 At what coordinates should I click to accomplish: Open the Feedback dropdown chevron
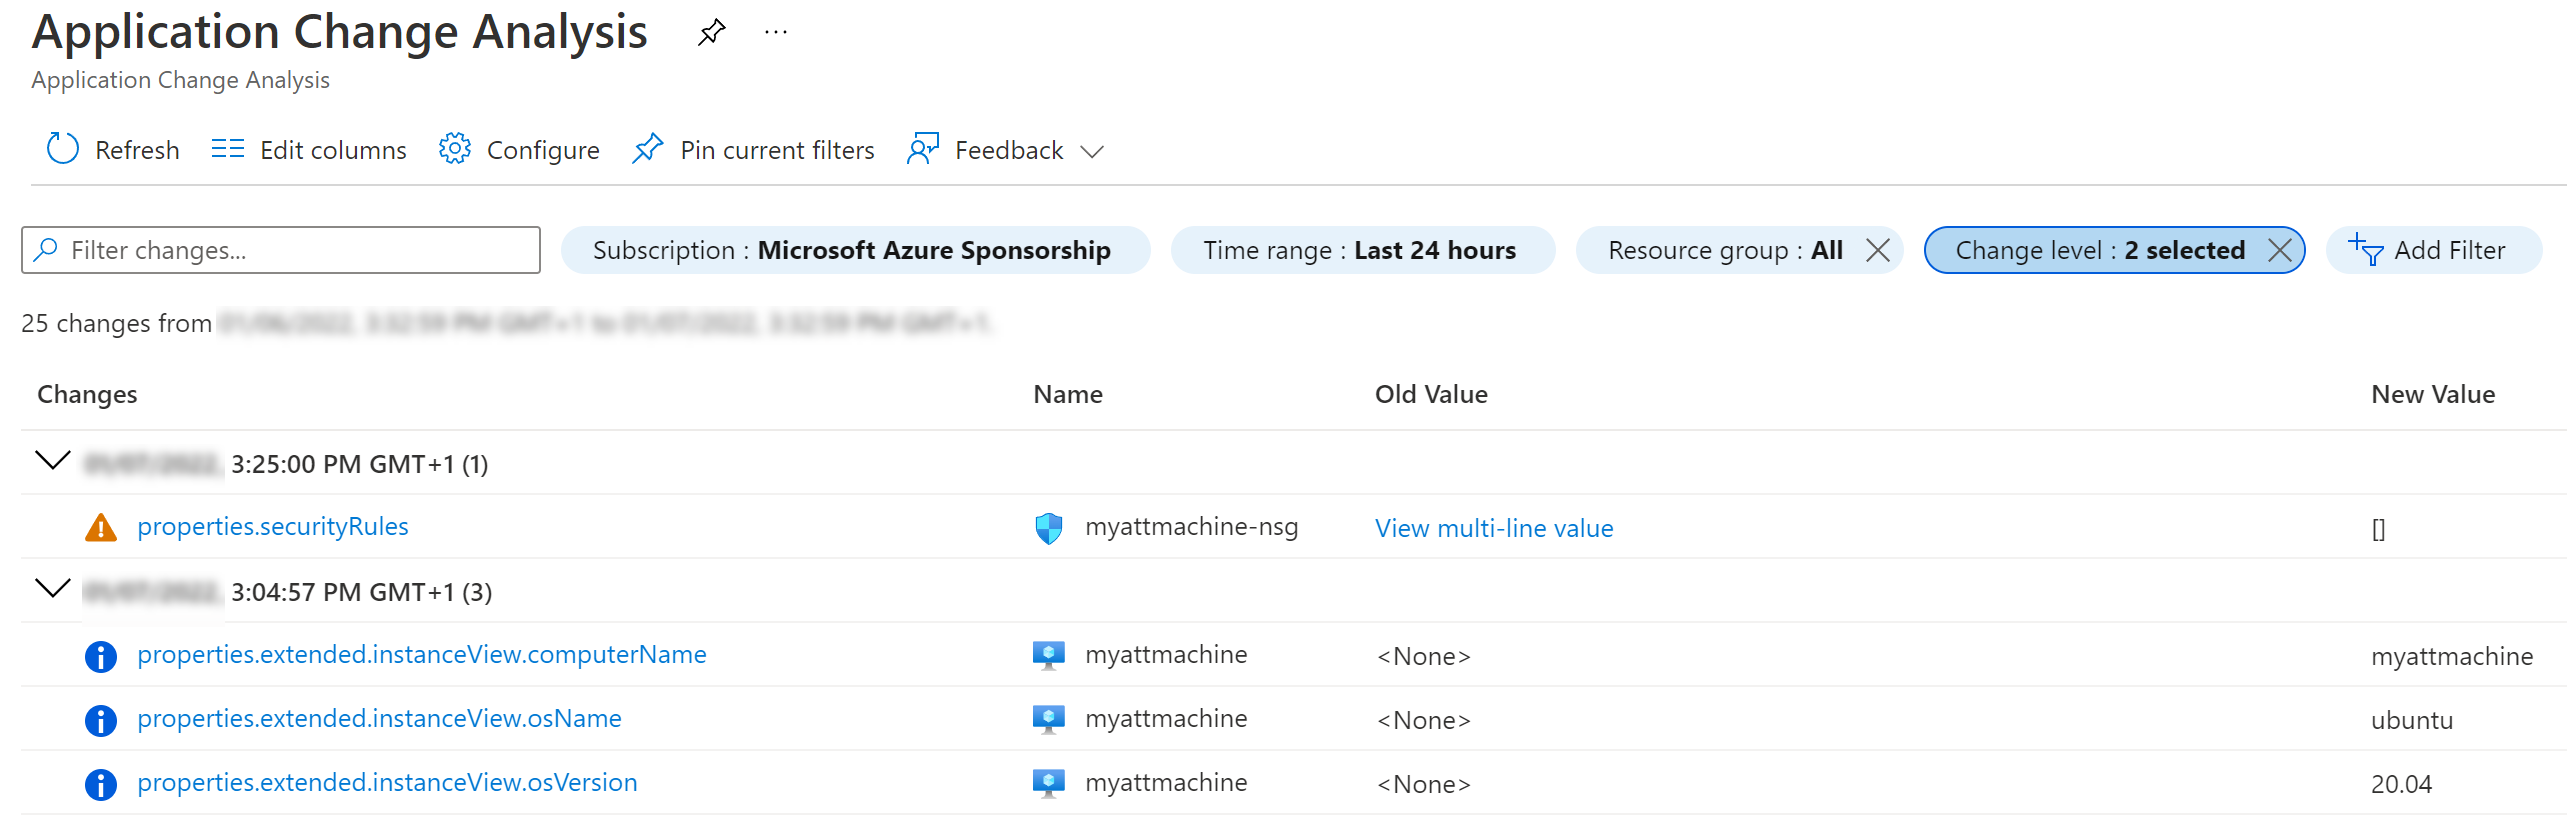click(x=1093, y=151)
